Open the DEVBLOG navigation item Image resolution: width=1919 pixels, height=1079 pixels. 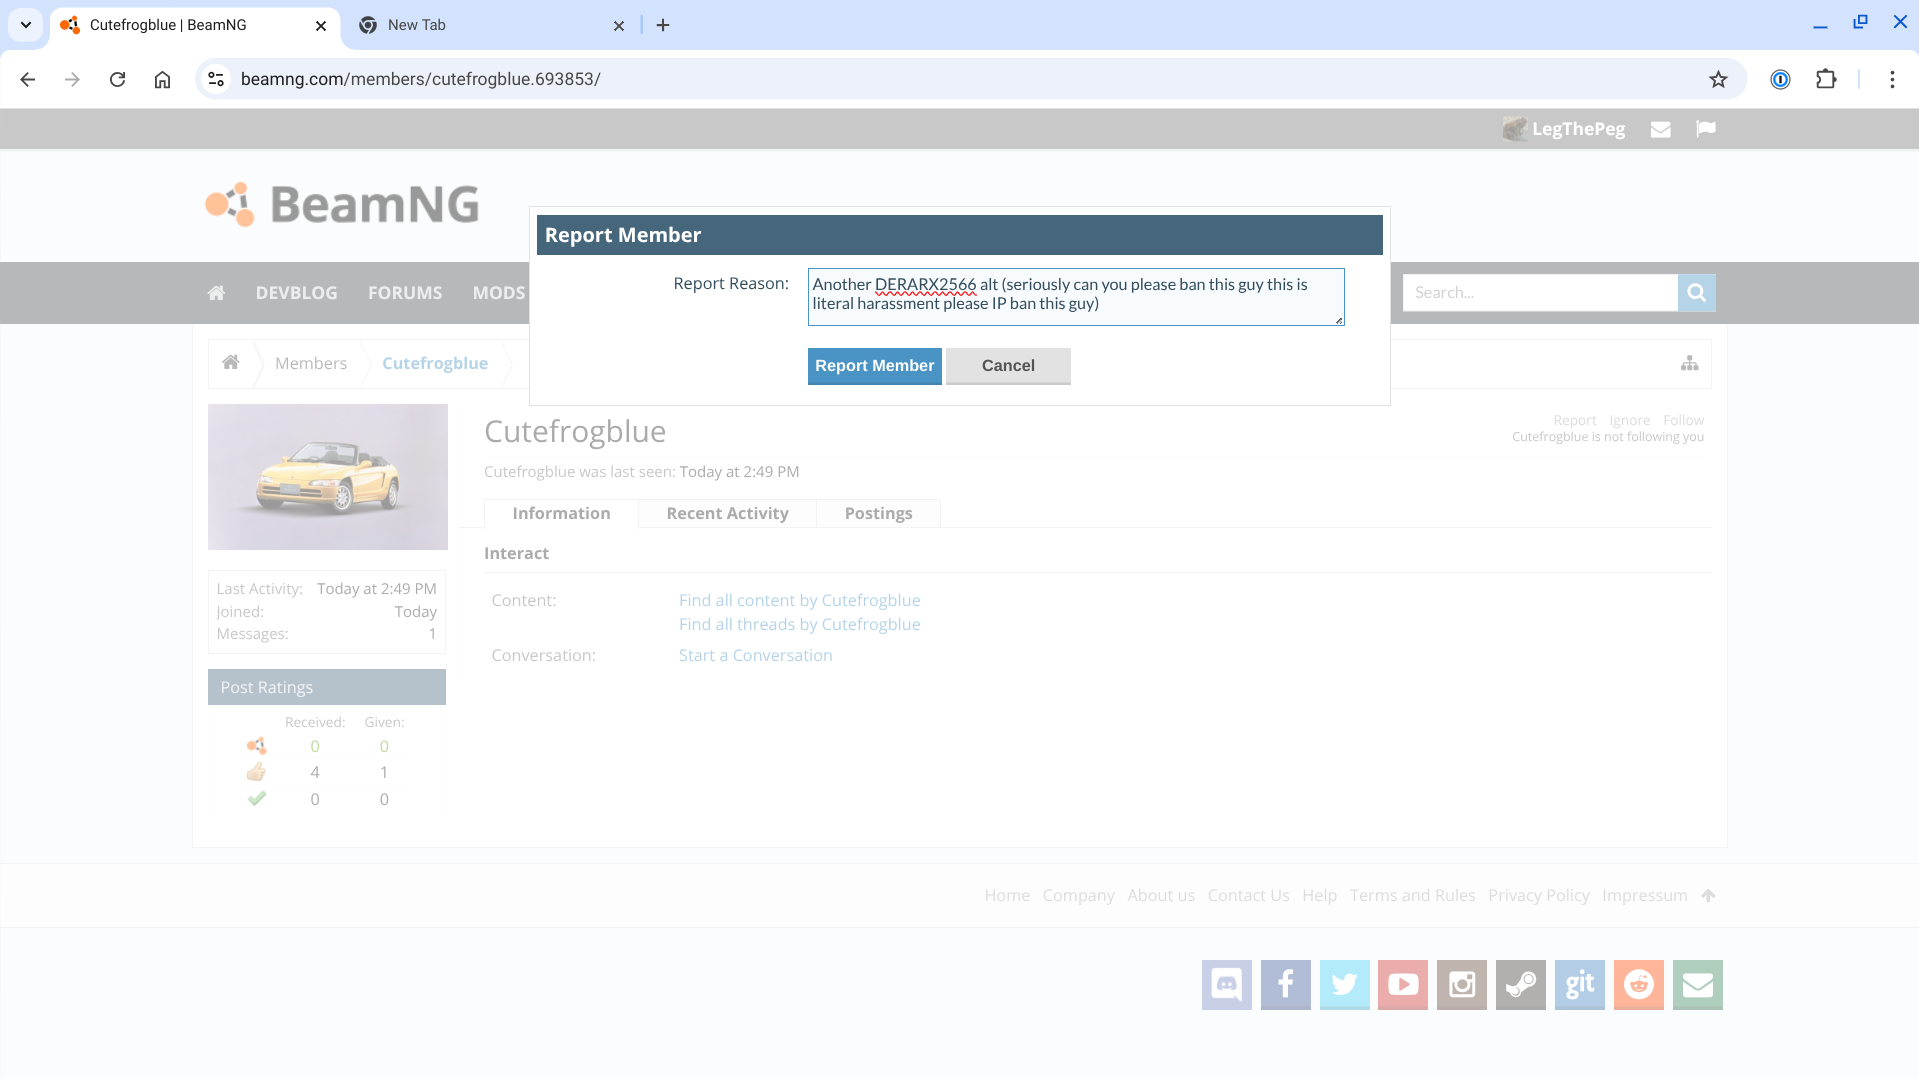296,293
